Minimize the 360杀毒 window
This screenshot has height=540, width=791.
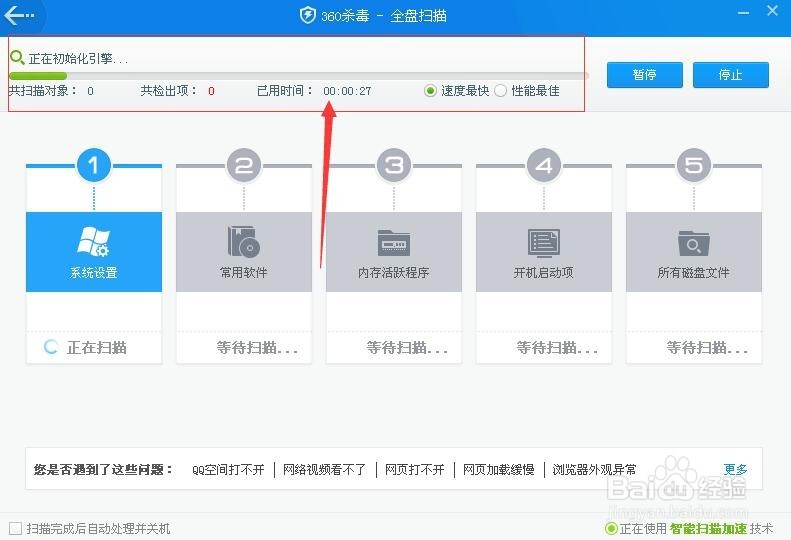coord(743,13)
